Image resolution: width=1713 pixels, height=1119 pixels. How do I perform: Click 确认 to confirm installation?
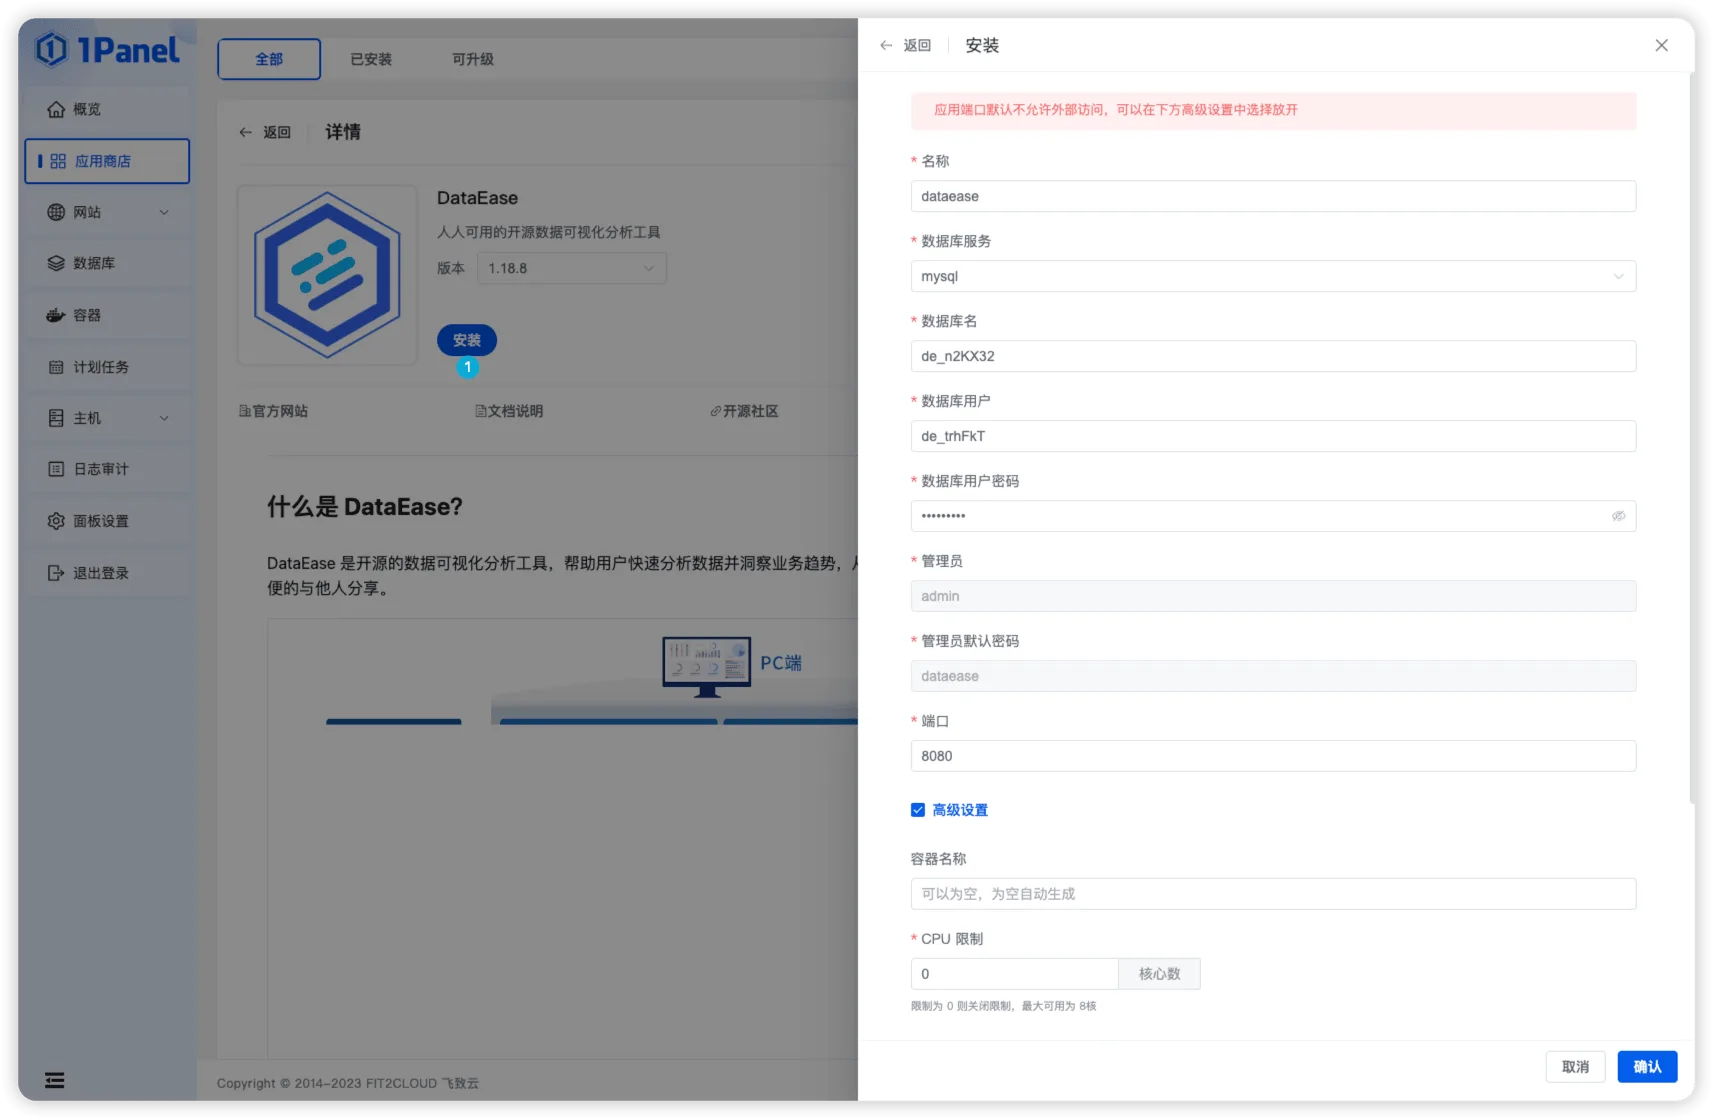click(x=1647, y=1067)
